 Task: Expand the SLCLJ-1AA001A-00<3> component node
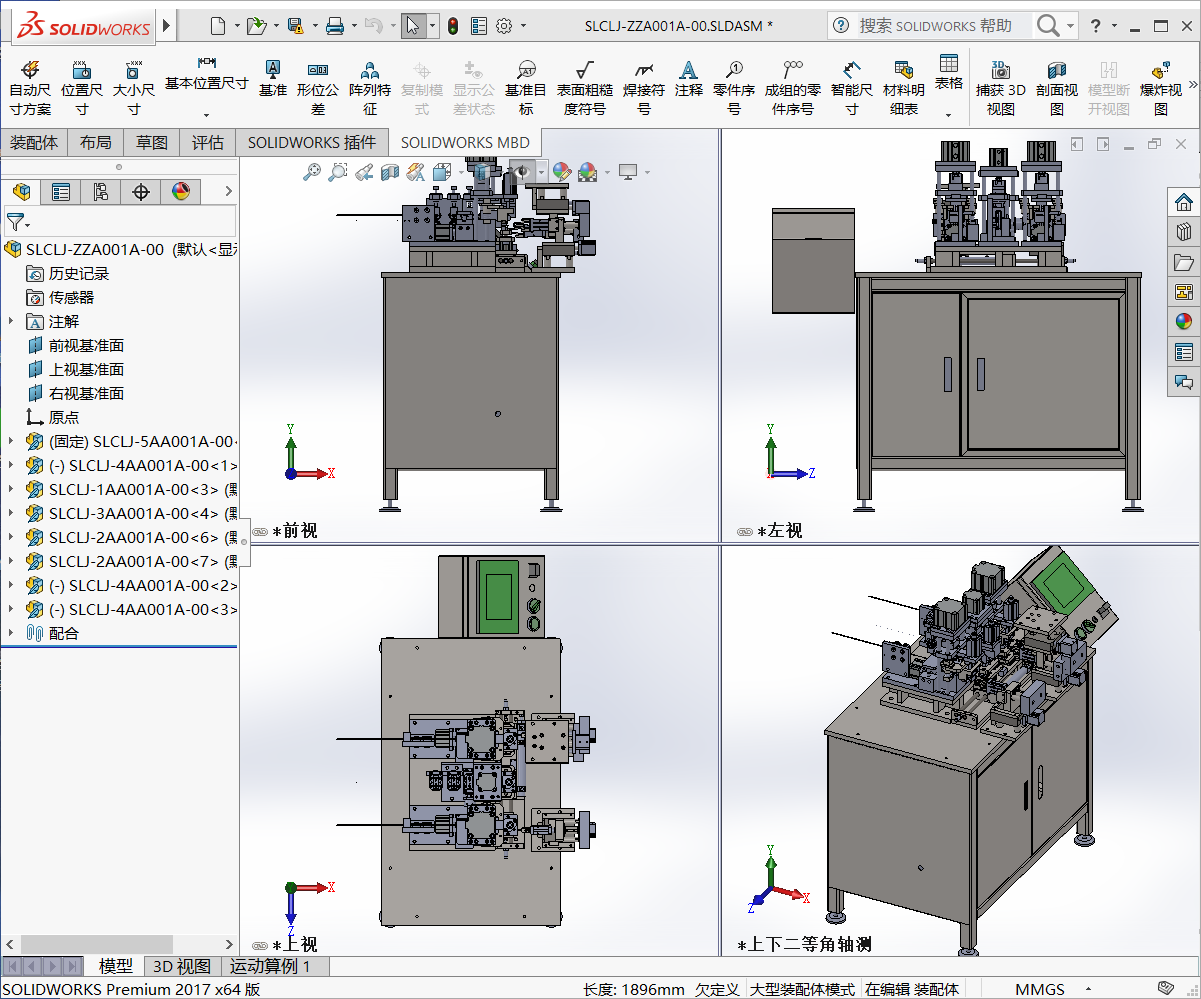(11, 489)
